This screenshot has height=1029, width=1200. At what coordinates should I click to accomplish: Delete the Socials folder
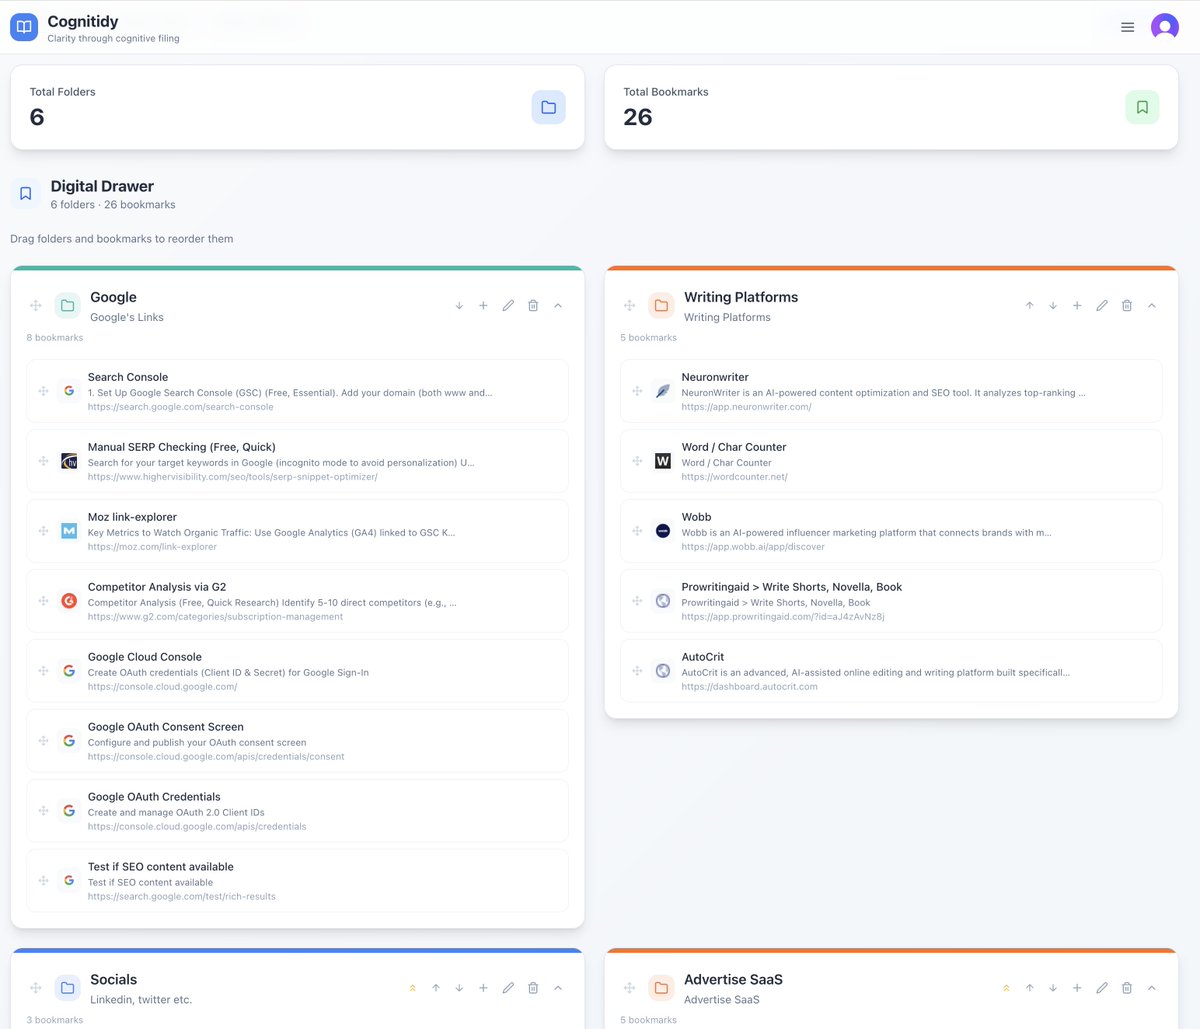[533, 988]
